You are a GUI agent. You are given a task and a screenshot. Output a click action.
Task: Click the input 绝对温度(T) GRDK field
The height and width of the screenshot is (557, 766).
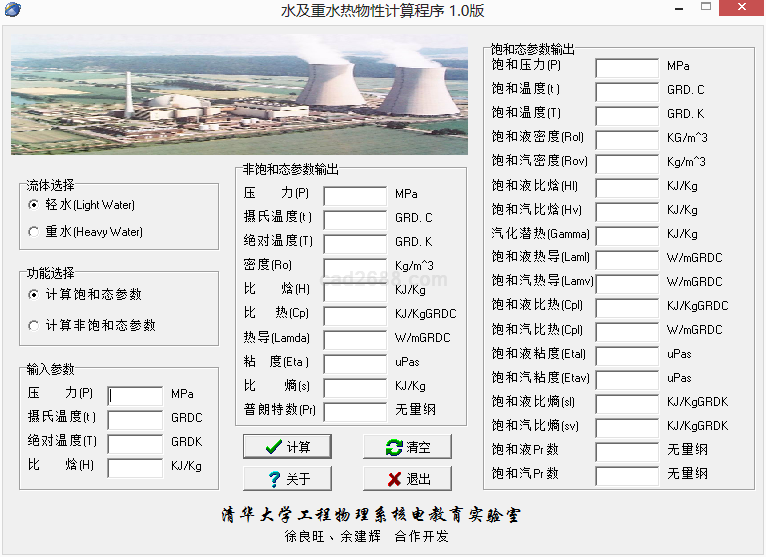[135, 444]
